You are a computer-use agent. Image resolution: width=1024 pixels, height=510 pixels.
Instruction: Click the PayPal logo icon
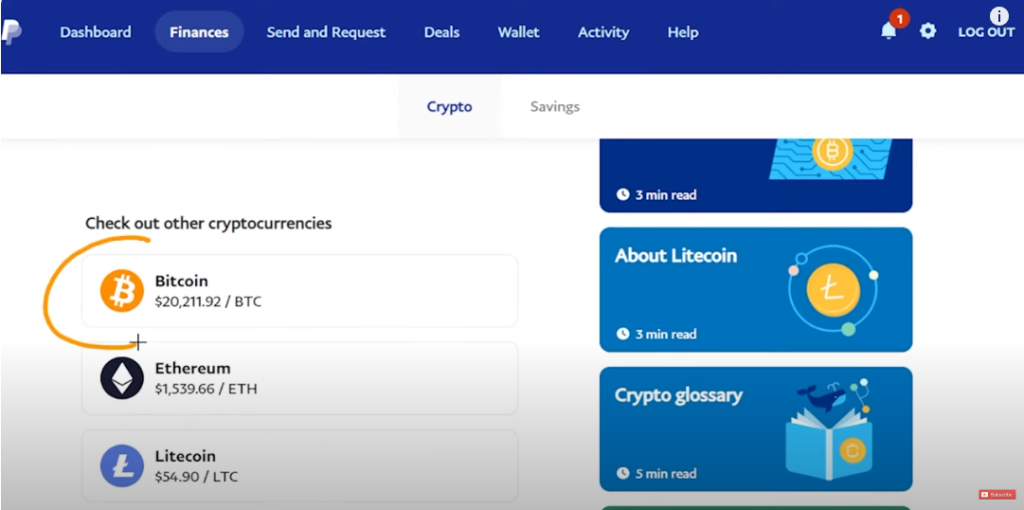[x=12, y=32]
